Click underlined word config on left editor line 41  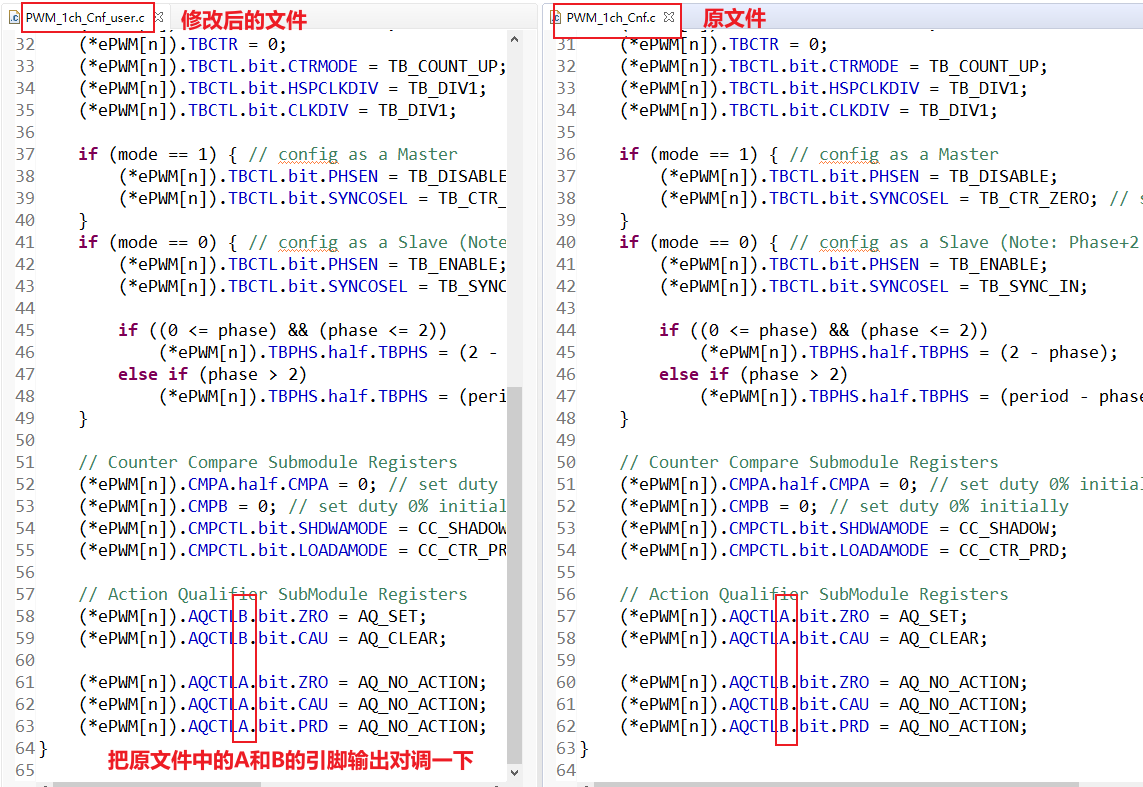308,242
